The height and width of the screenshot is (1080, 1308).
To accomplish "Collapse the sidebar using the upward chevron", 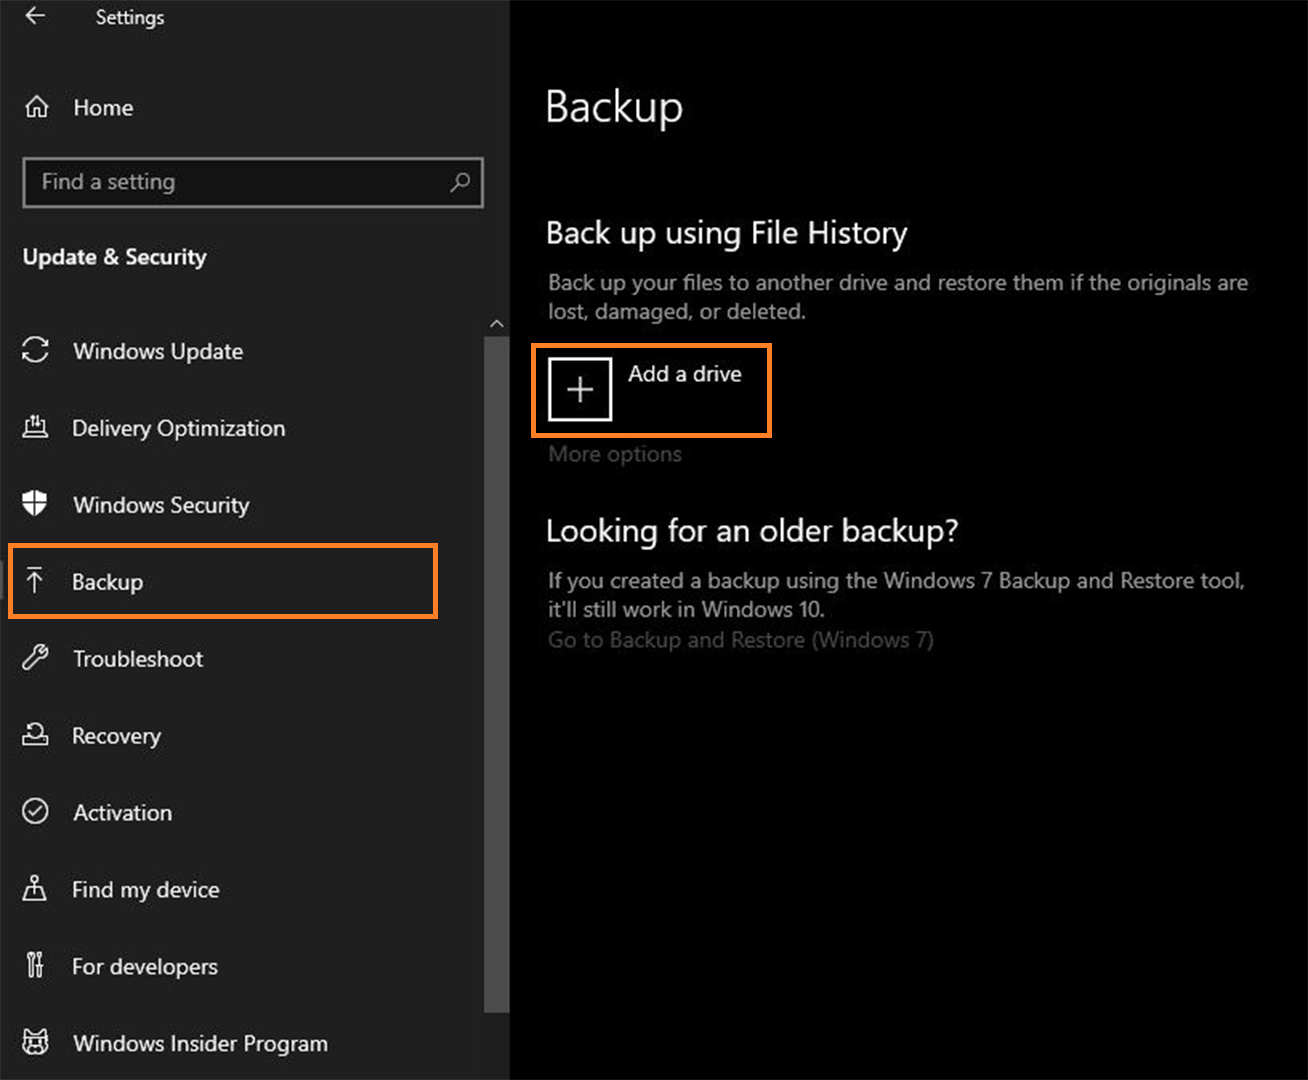I will click(x=496, y=323).
